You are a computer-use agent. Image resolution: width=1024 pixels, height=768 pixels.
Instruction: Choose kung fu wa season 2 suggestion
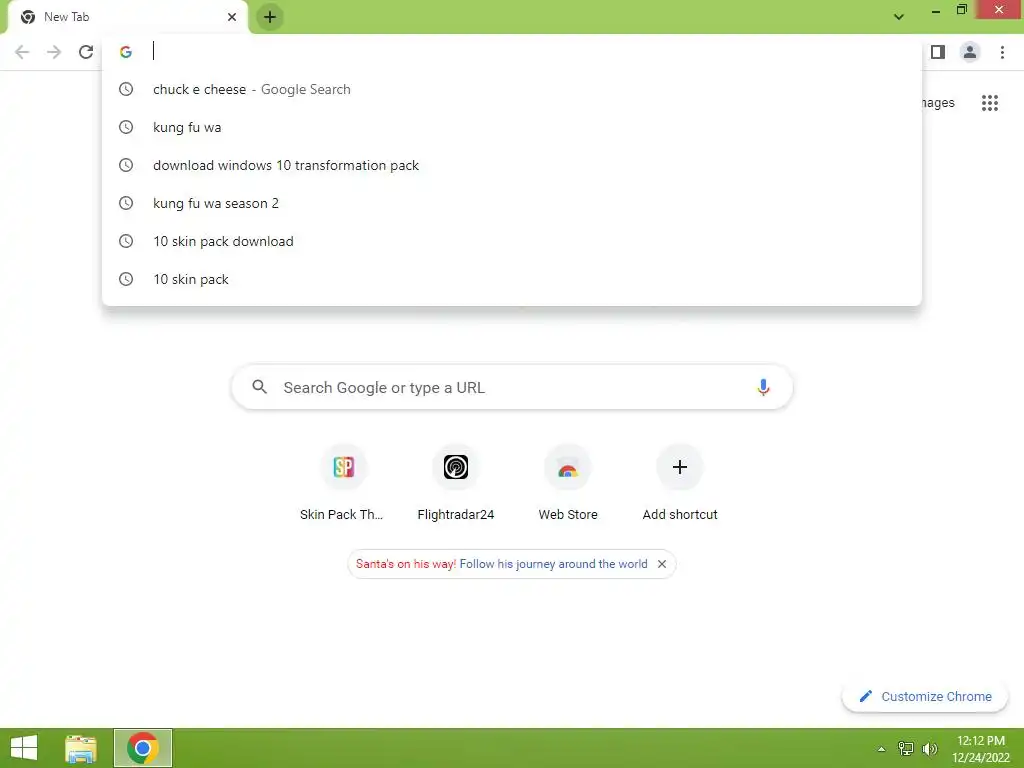click(511, 203)
